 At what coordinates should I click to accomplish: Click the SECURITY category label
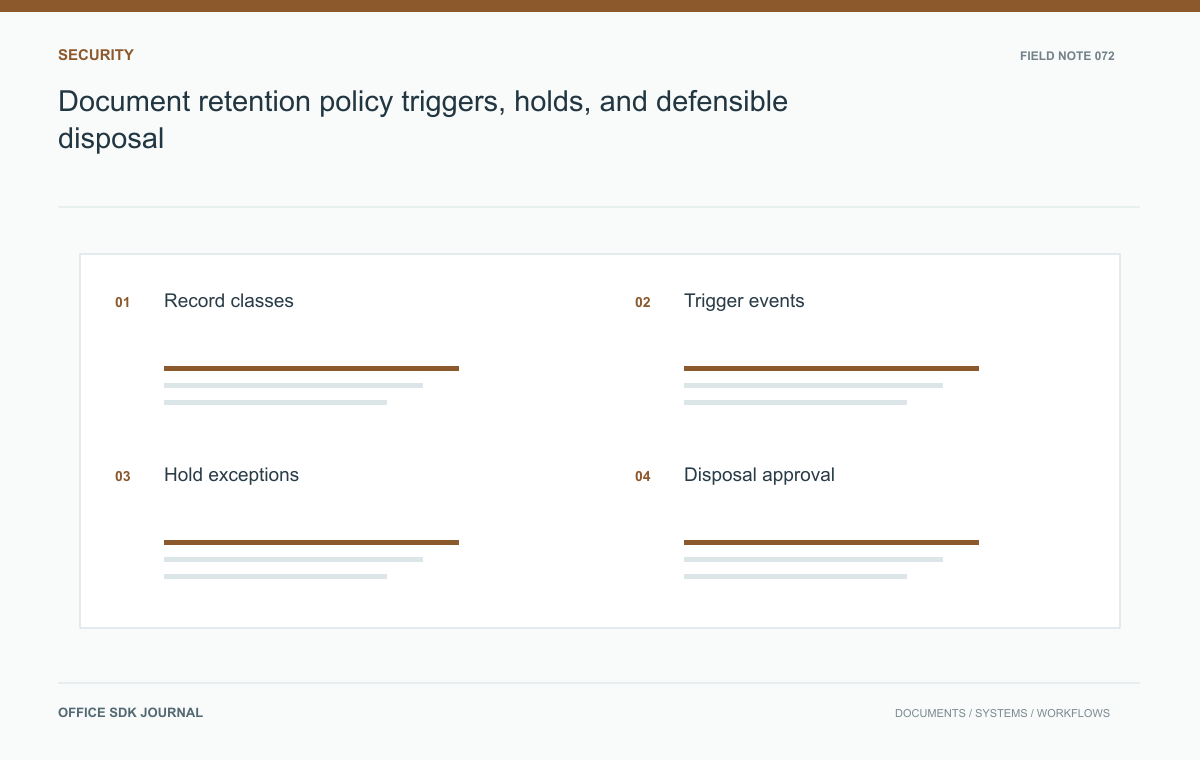[96, 55]
